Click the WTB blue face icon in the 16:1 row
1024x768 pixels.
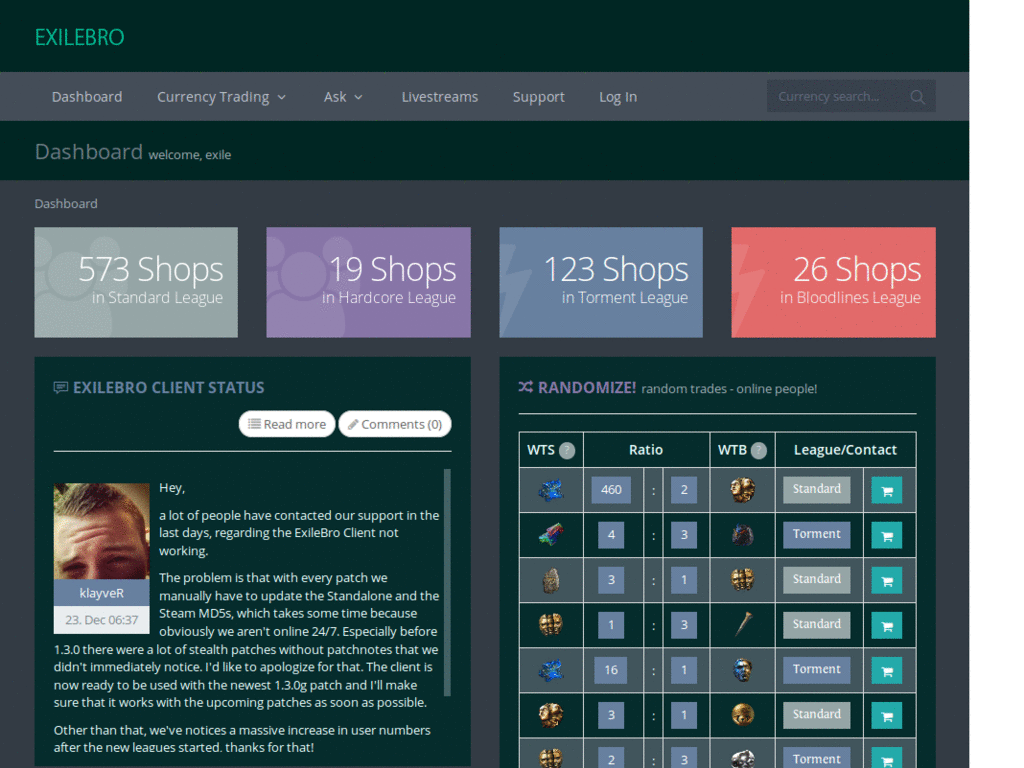coord(742,670)
